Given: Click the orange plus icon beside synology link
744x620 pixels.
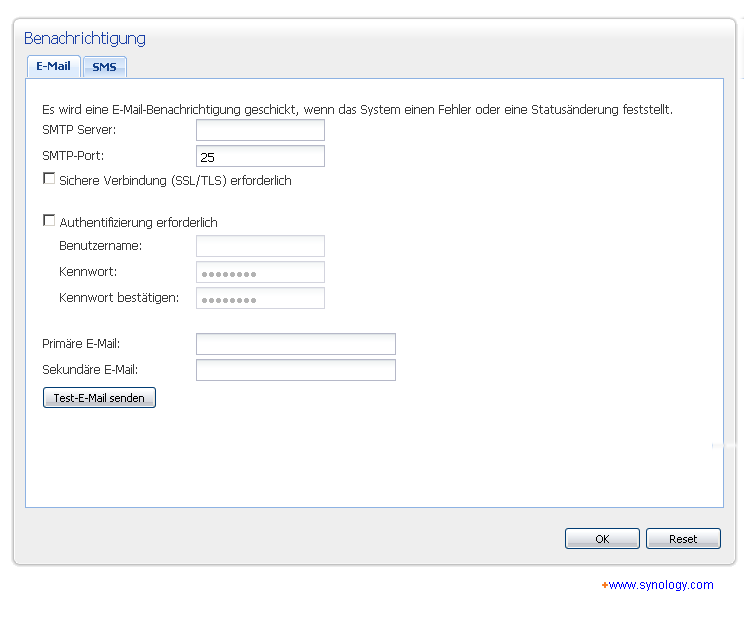Looking at the screenshot, I should 604,585.
